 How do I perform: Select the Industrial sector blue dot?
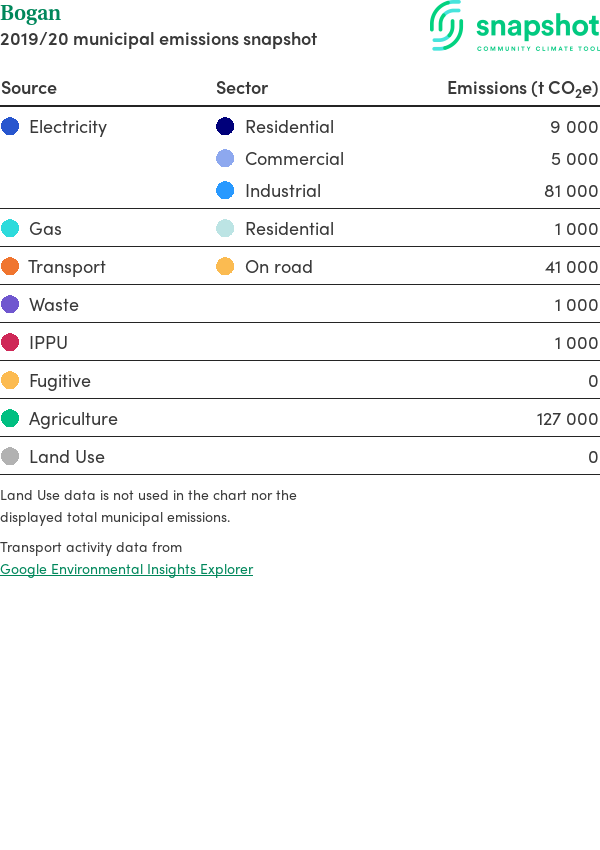coord(225,190)
